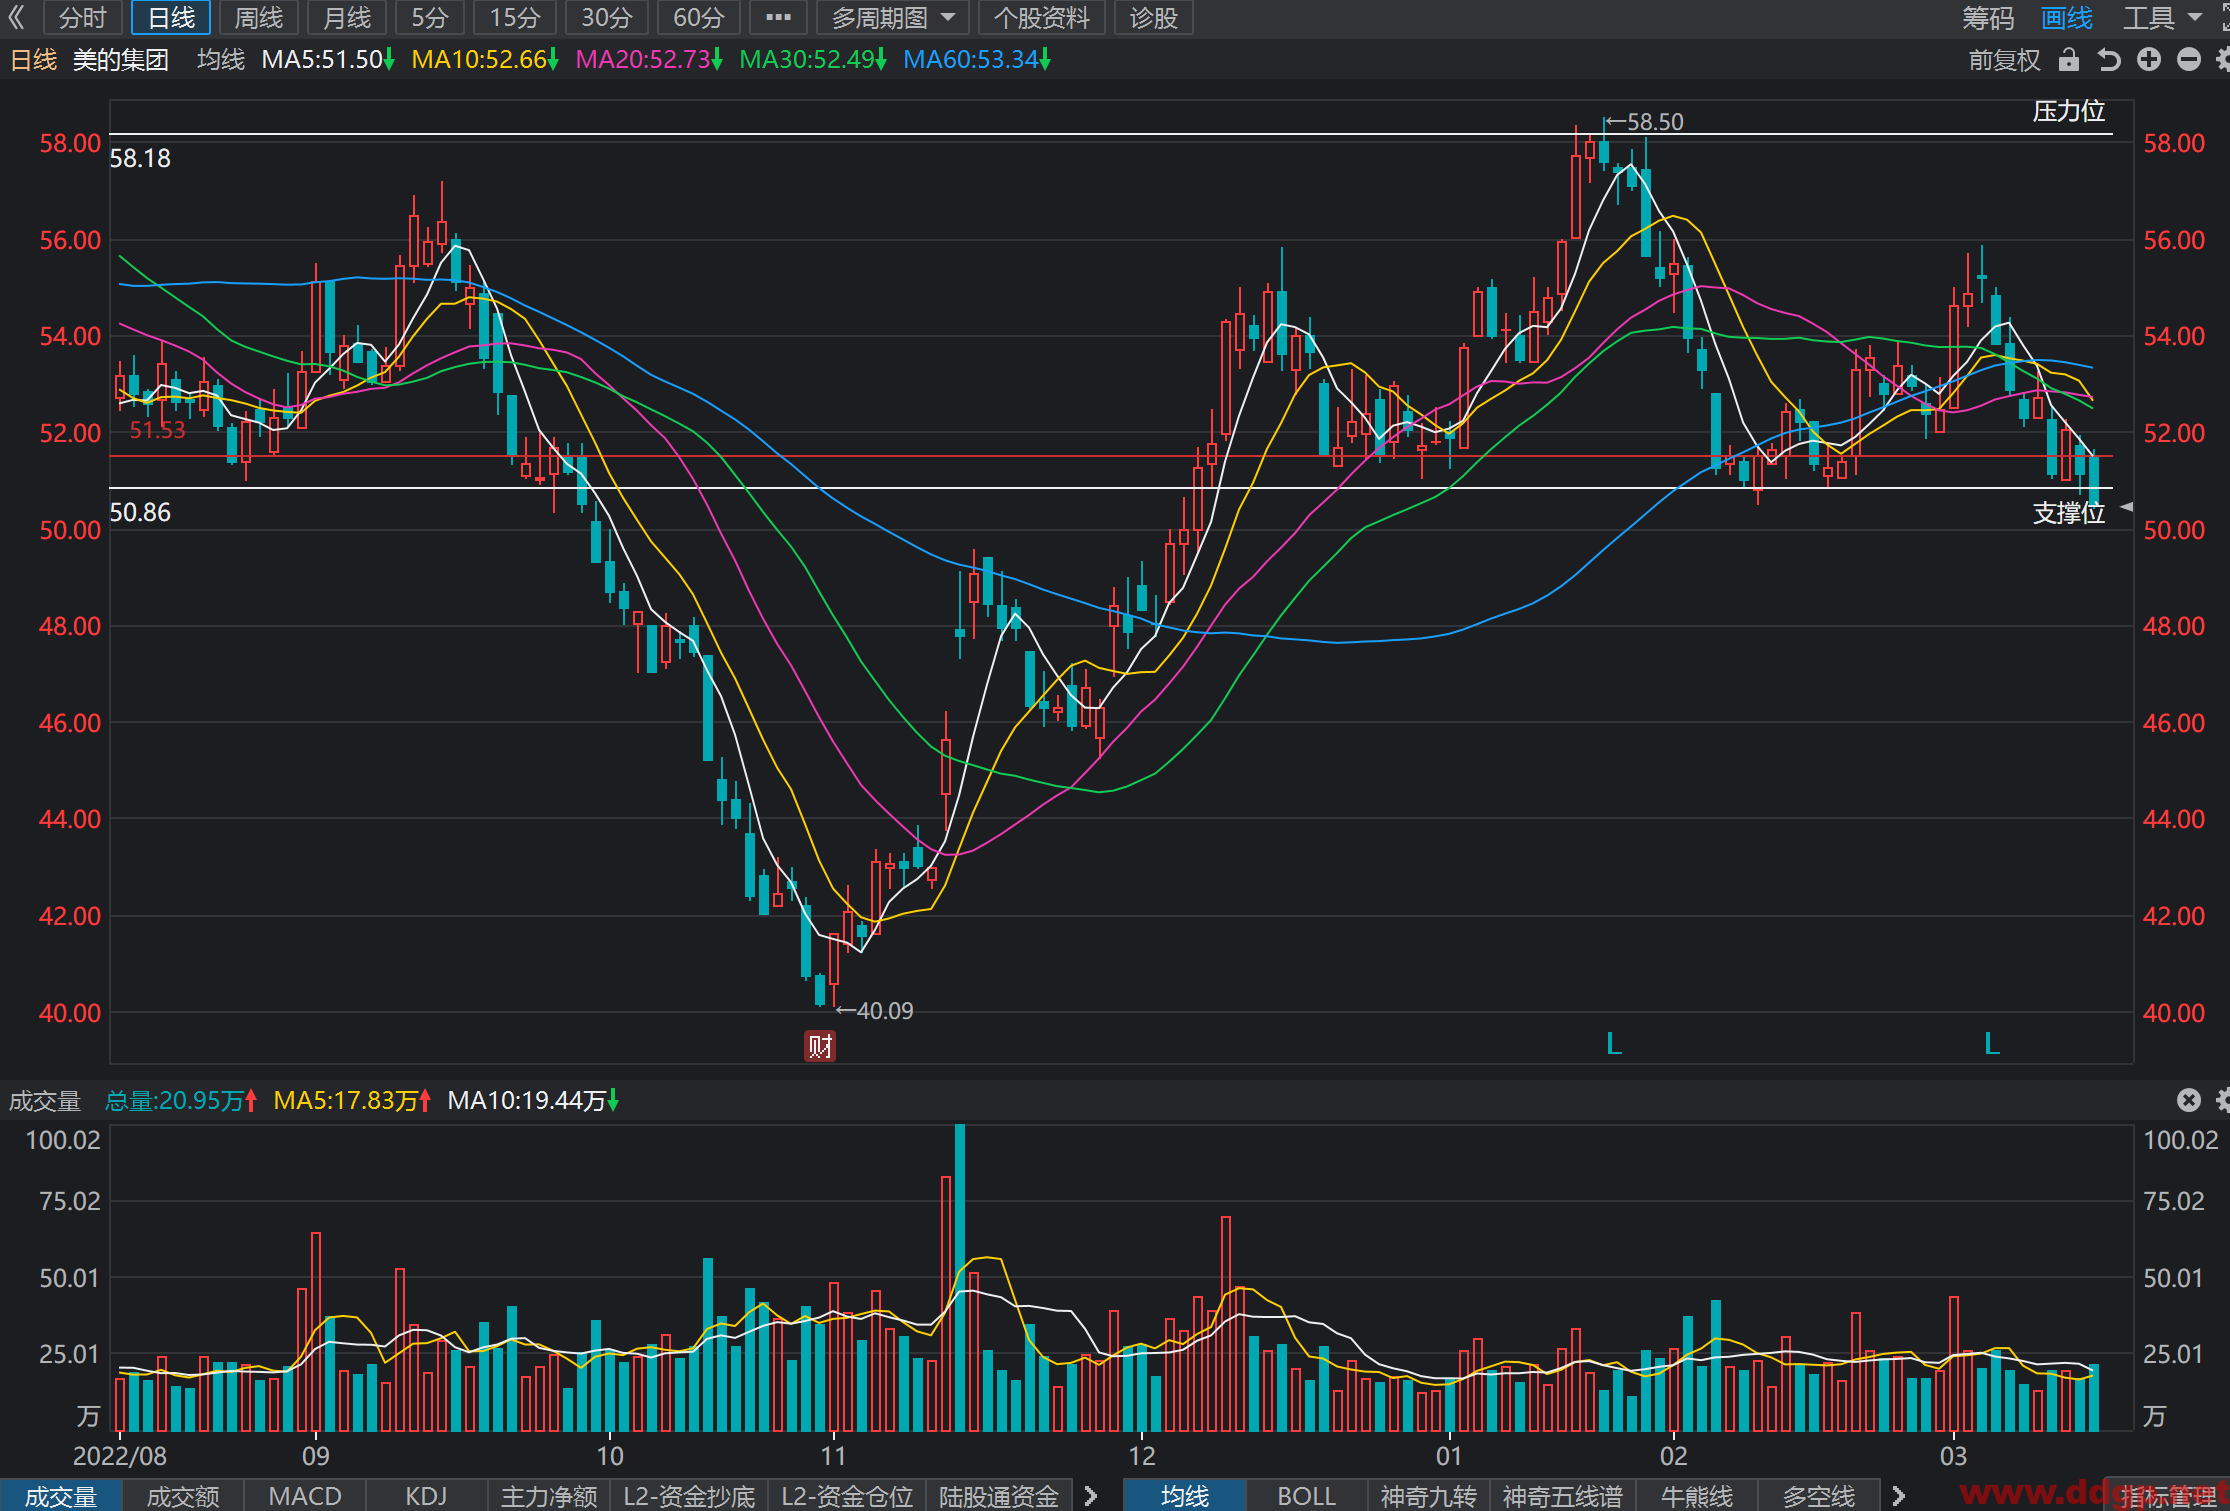Select MACD indicator tab
The width and height of the screenshot is (2230, 1511).
305,1496
